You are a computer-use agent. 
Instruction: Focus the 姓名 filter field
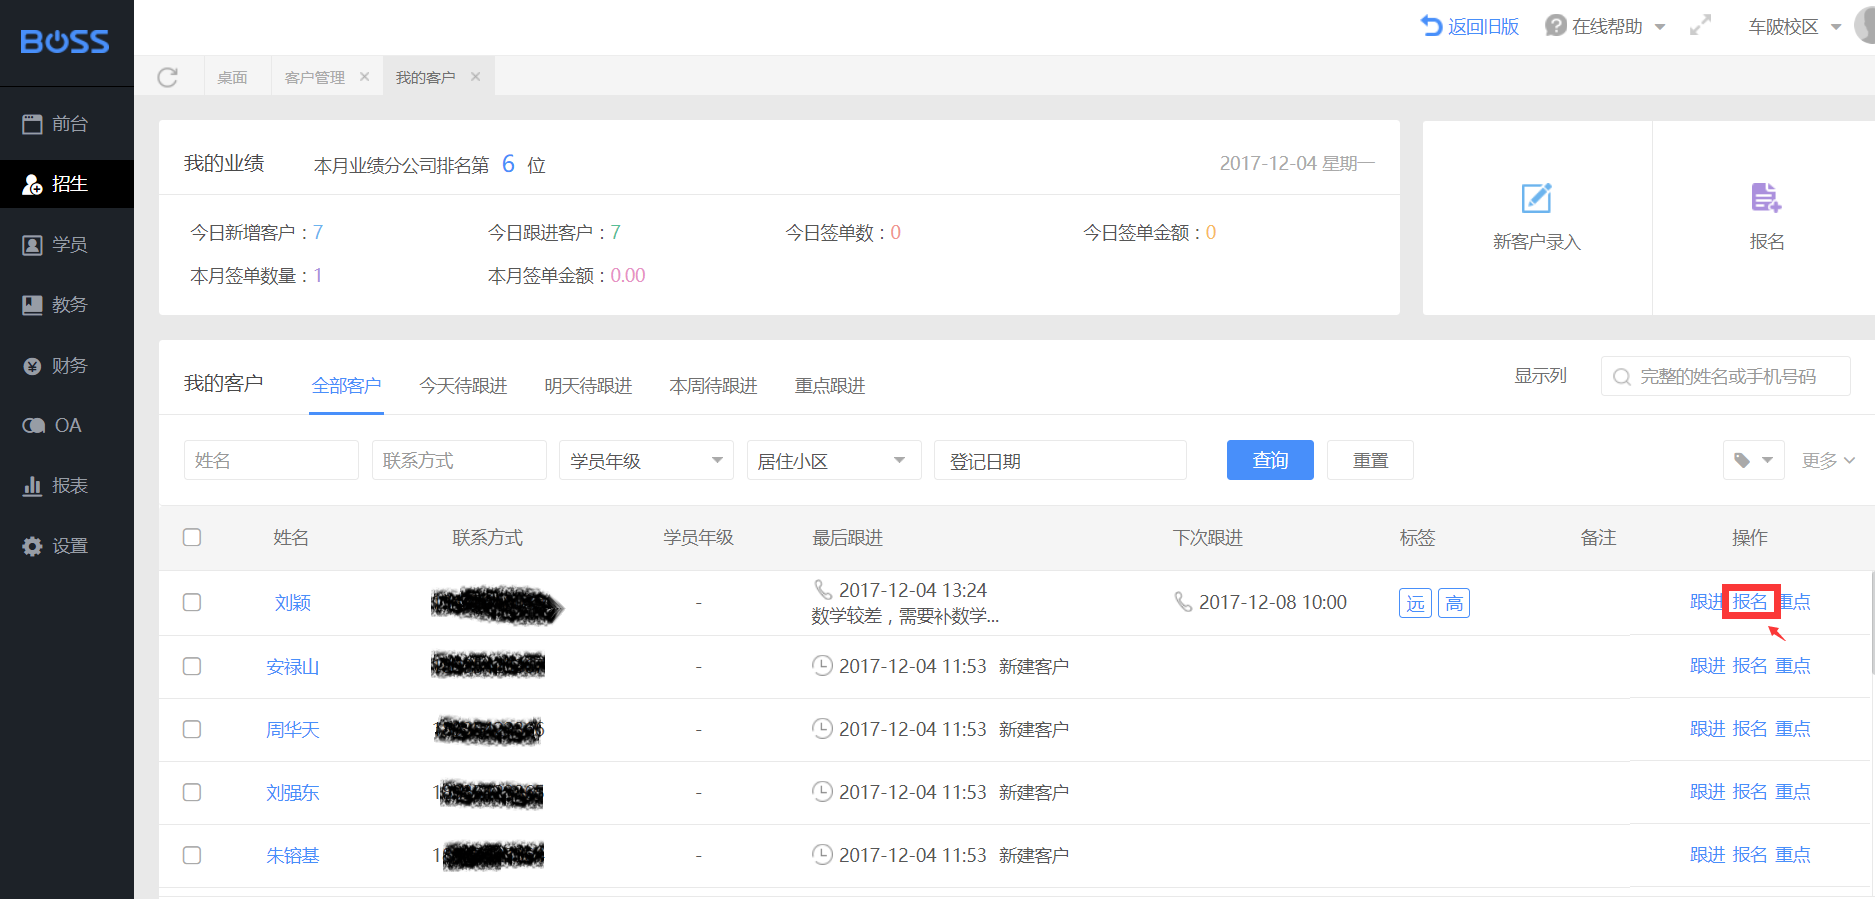click(x=271, y=460)
